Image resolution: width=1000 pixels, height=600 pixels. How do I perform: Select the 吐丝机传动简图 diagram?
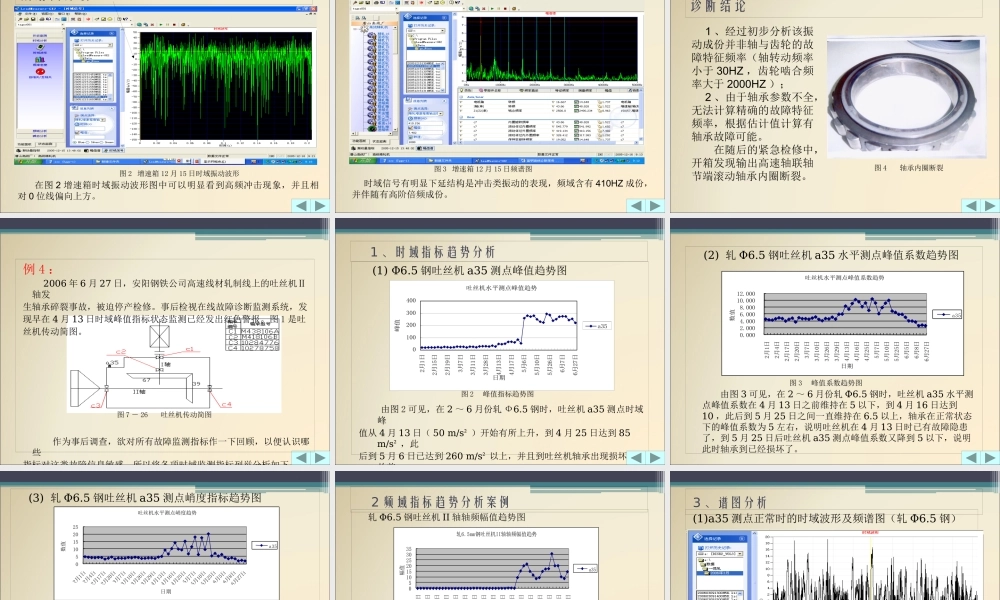pyautogui.click(x=174, y=364)
